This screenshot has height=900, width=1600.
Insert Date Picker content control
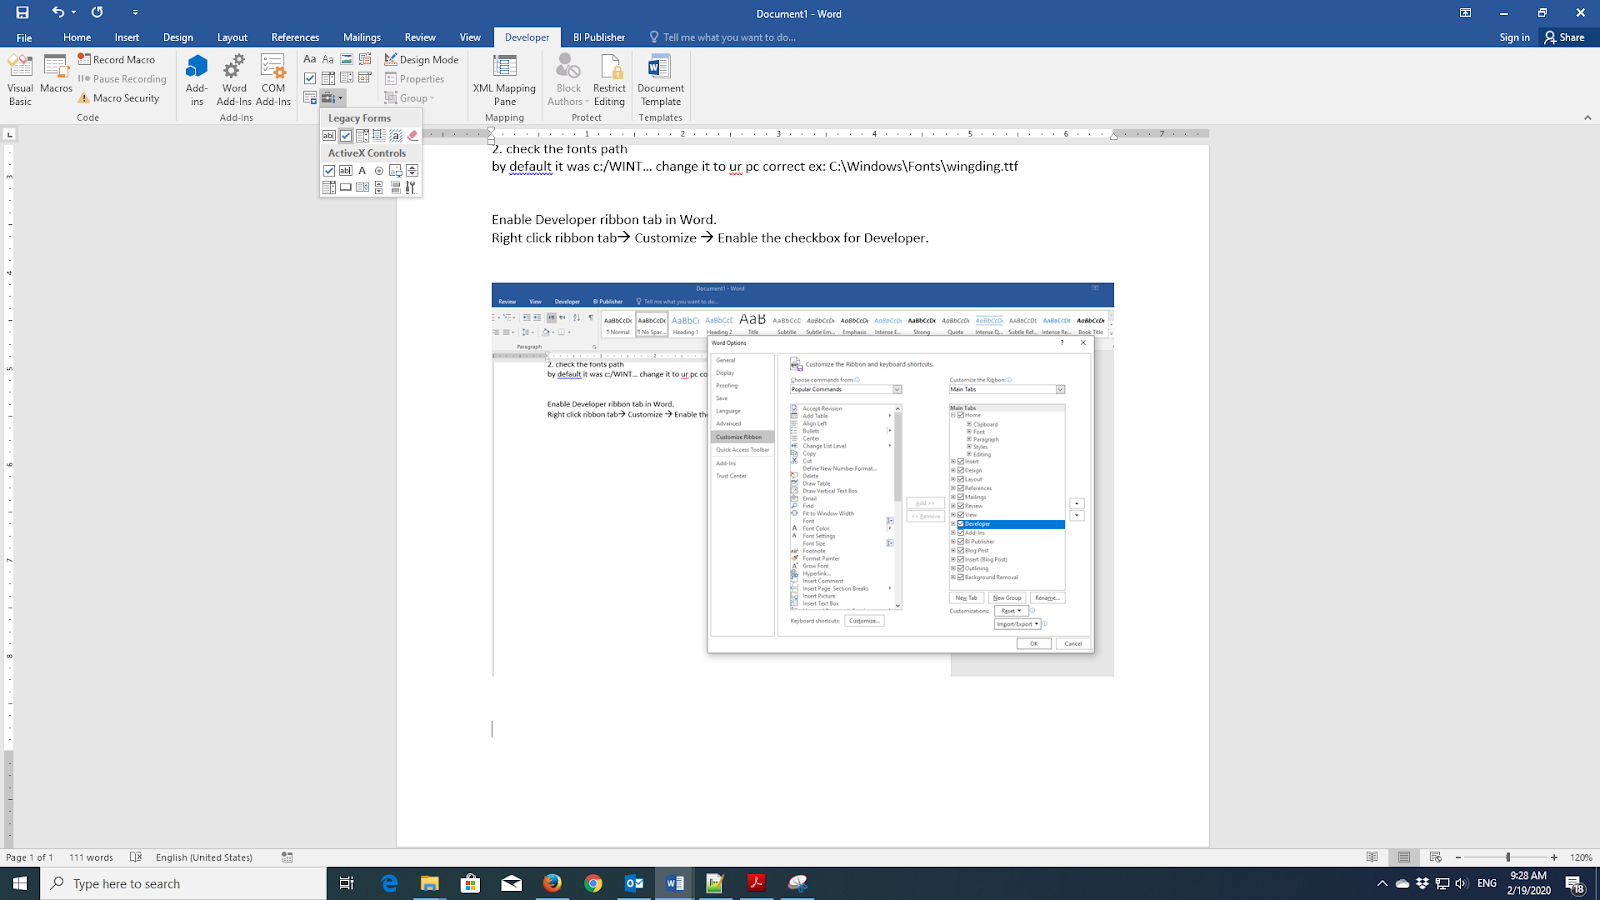point(365,78)
